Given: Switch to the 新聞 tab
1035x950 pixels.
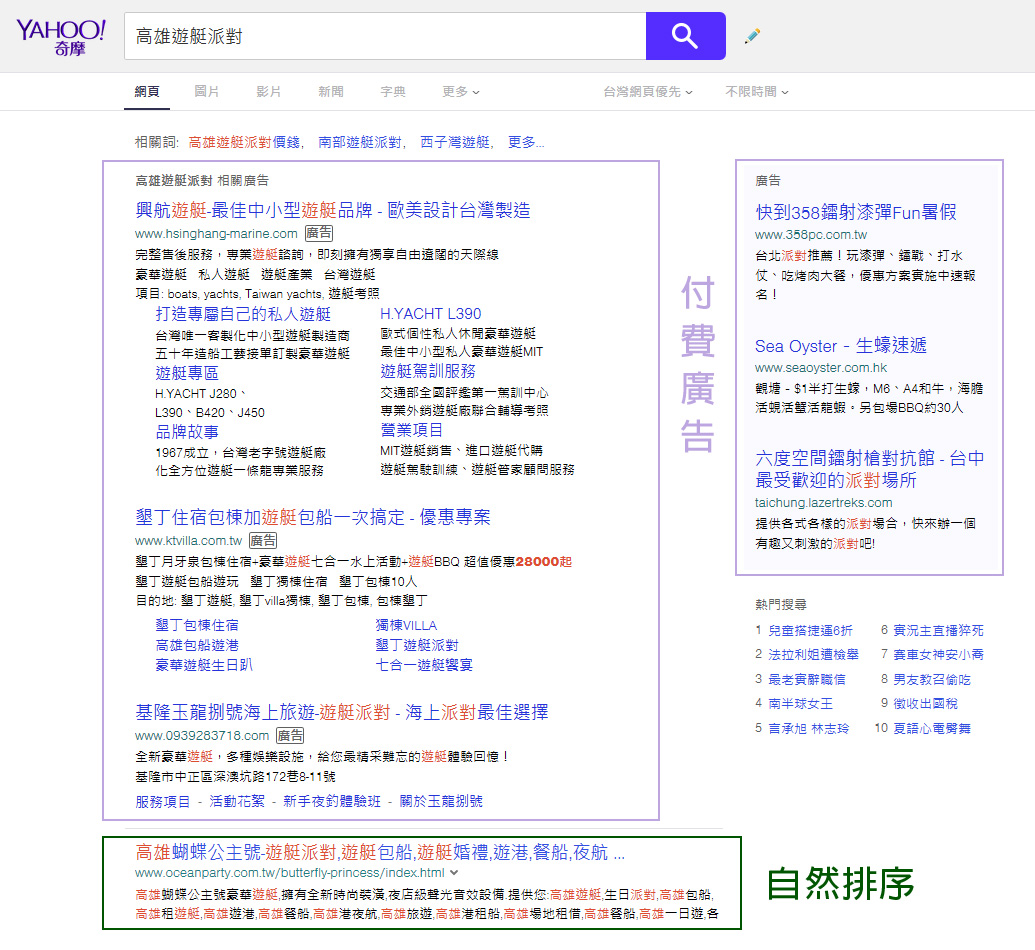Looking at the screenshot, I should (x=331, y=92).
